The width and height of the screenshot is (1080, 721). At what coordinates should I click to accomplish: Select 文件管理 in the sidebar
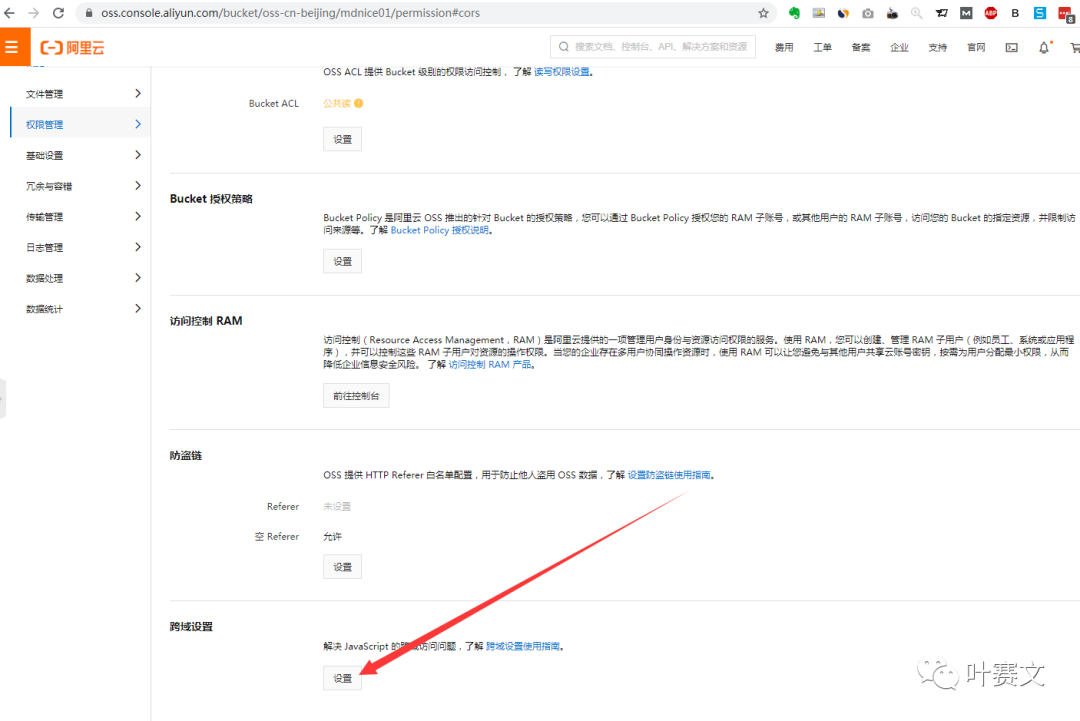click(x=44, y=94)
